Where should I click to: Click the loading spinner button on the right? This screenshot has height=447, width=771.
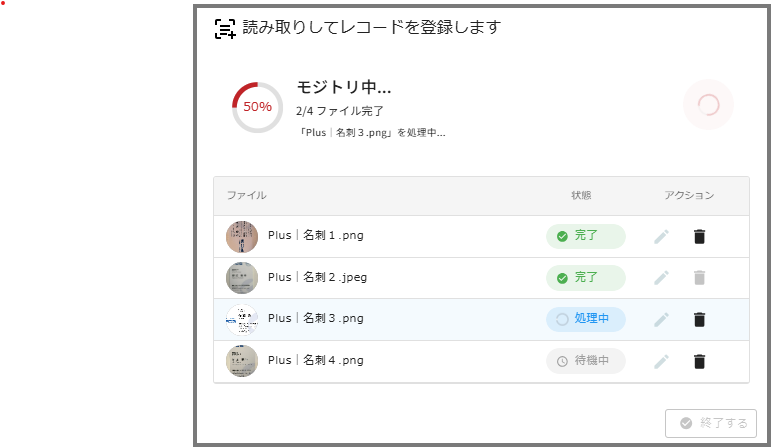[x=708, y=105]
